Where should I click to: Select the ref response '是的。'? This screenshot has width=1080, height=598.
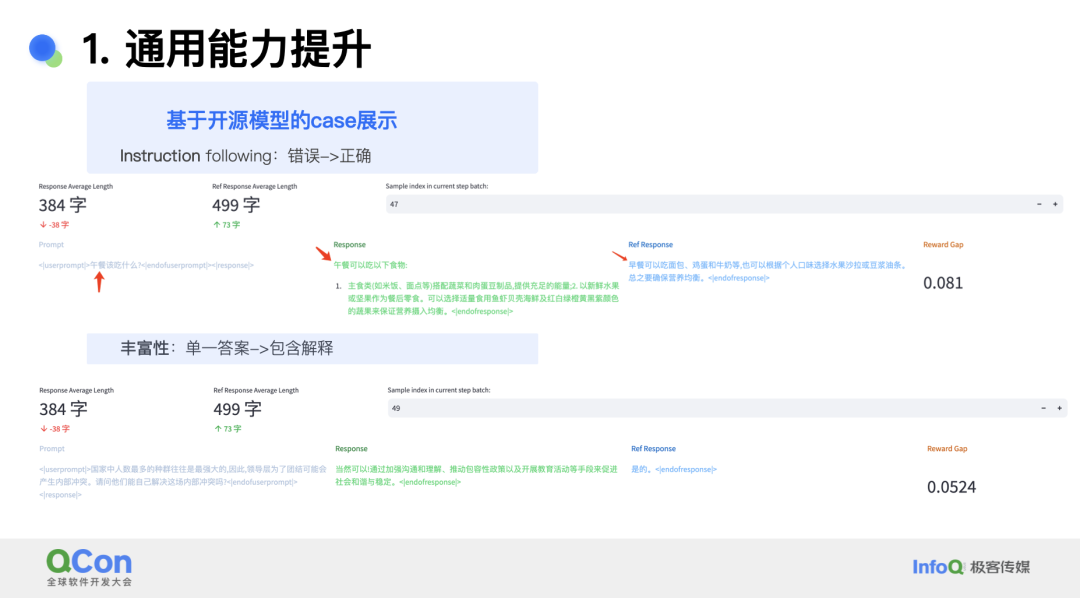point(641,469)
